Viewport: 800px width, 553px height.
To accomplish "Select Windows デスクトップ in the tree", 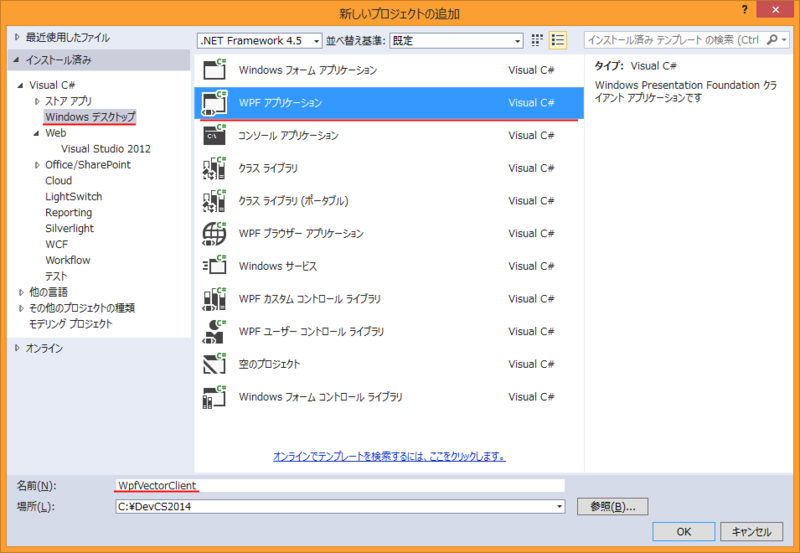I will click(x=90, y=117).
